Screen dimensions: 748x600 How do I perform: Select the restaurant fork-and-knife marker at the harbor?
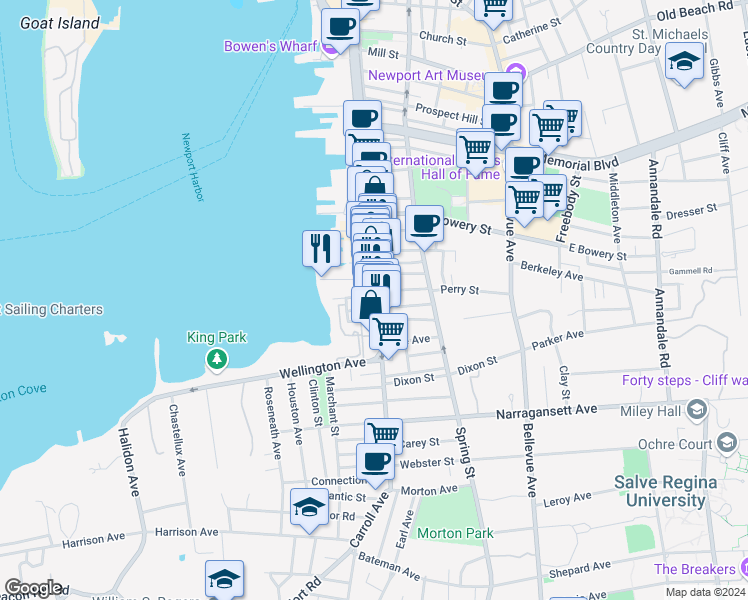[x=322, y=251]
